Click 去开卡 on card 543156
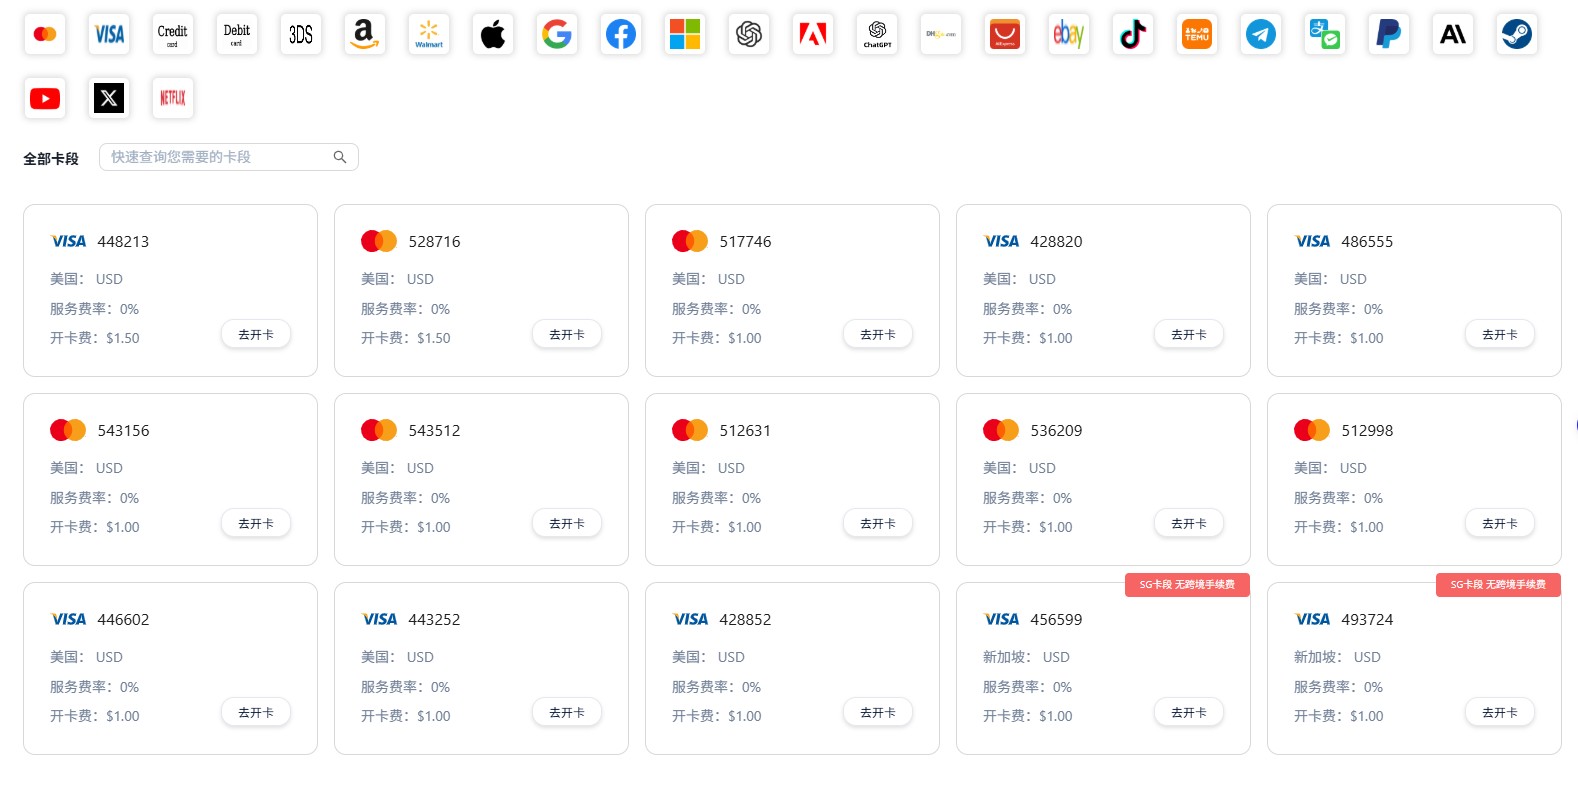The width and height of the screenshot is (1578, 785). [256, 524]
